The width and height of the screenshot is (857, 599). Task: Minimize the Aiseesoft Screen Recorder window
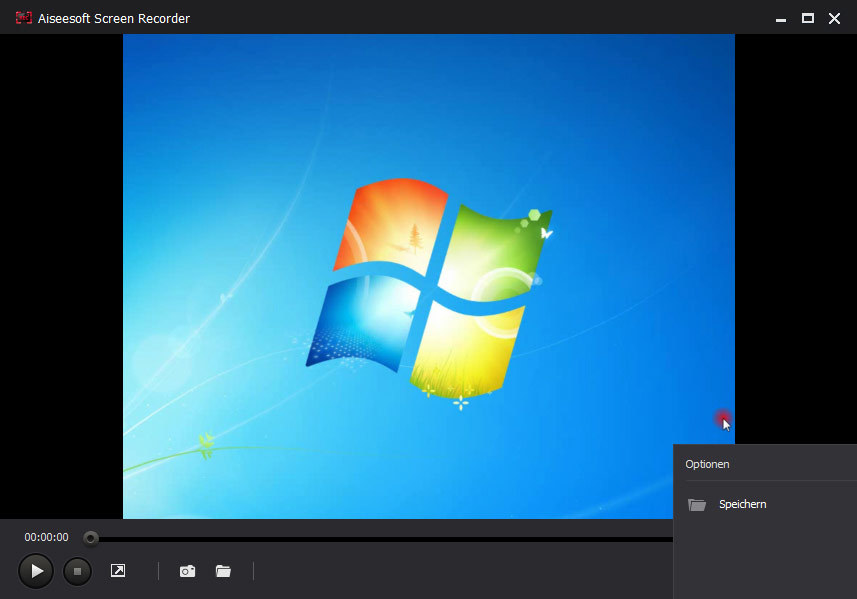click(x=781, y=19)
